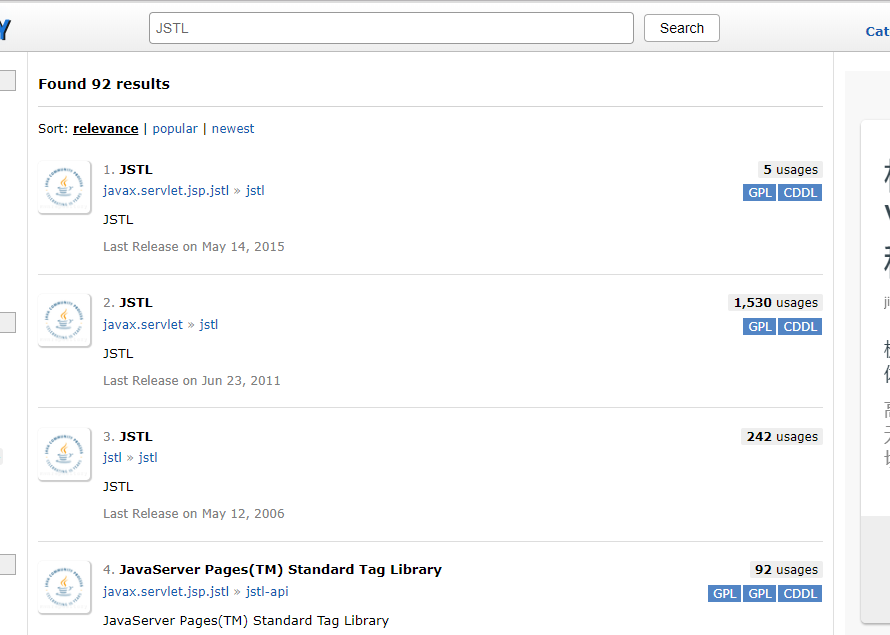Open the first JSTL result title
This screenshot has height=635, width=890.
[x=136, y=170]
